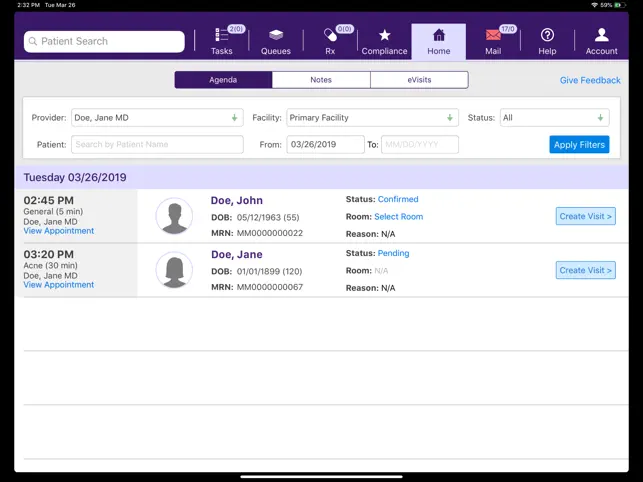The image size is (643, 482).
Task: Open the Rx pill icon
Action: [x=330, y=35]
